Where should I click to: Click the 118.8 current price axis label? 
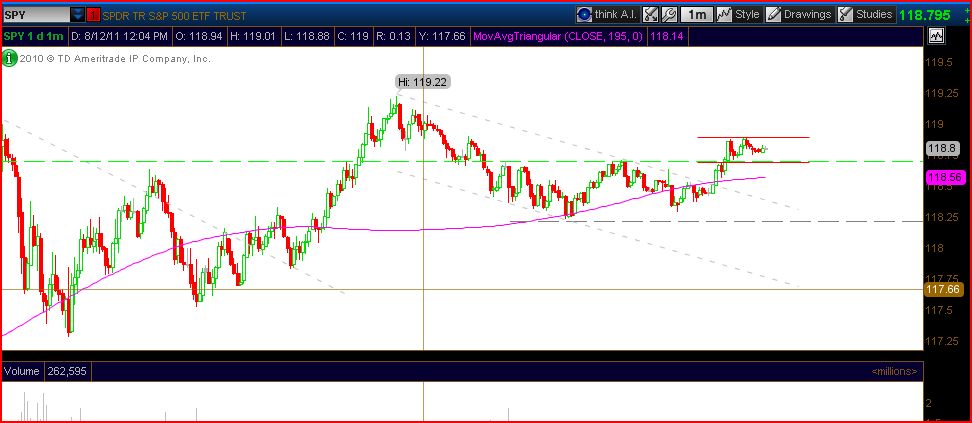click(943, 148)
